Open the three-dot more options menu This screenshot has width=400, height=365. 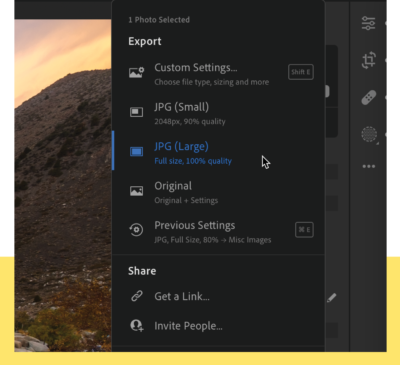[369, 166]
